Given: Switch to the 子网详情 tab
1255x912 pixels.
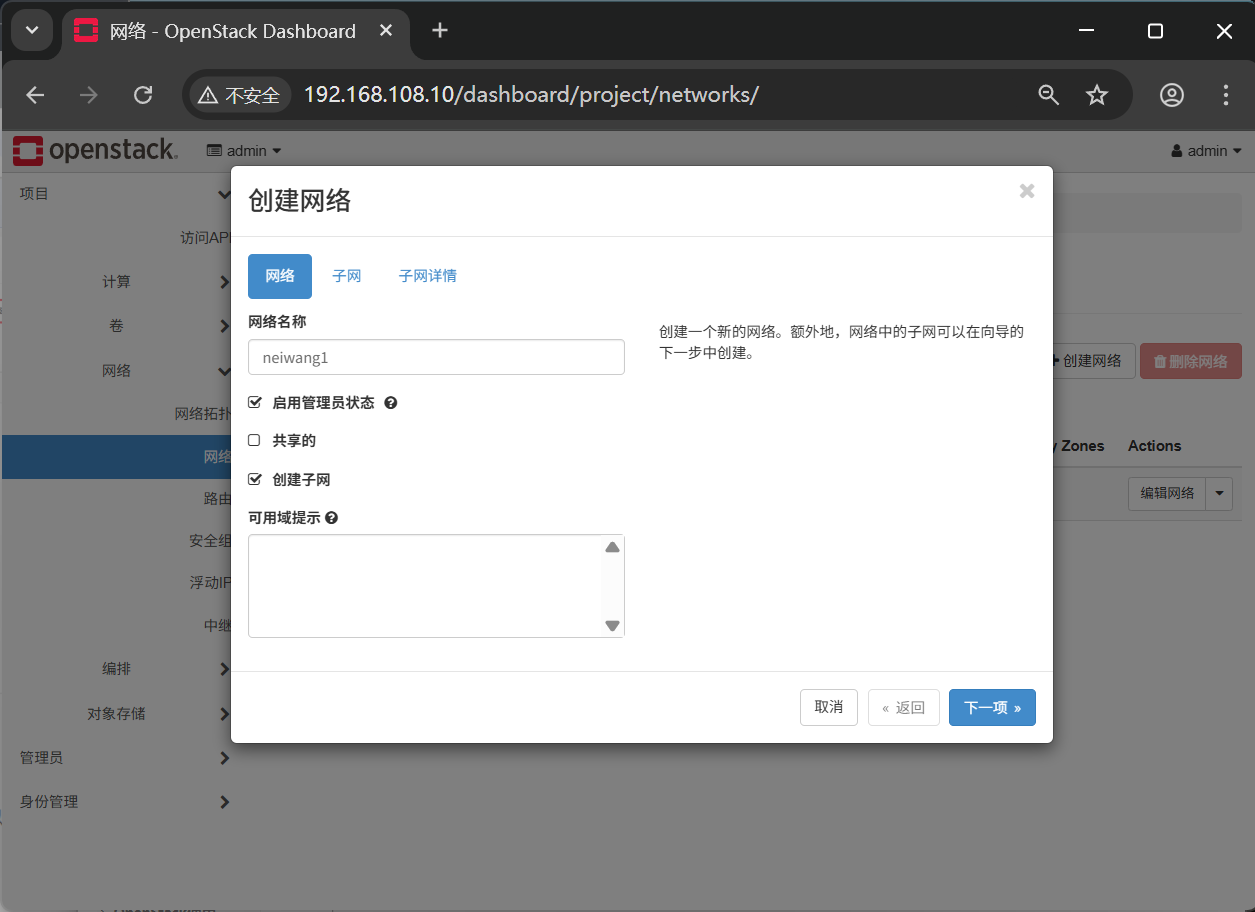Looking at the screenshot, I should click(x=428, y=276).
